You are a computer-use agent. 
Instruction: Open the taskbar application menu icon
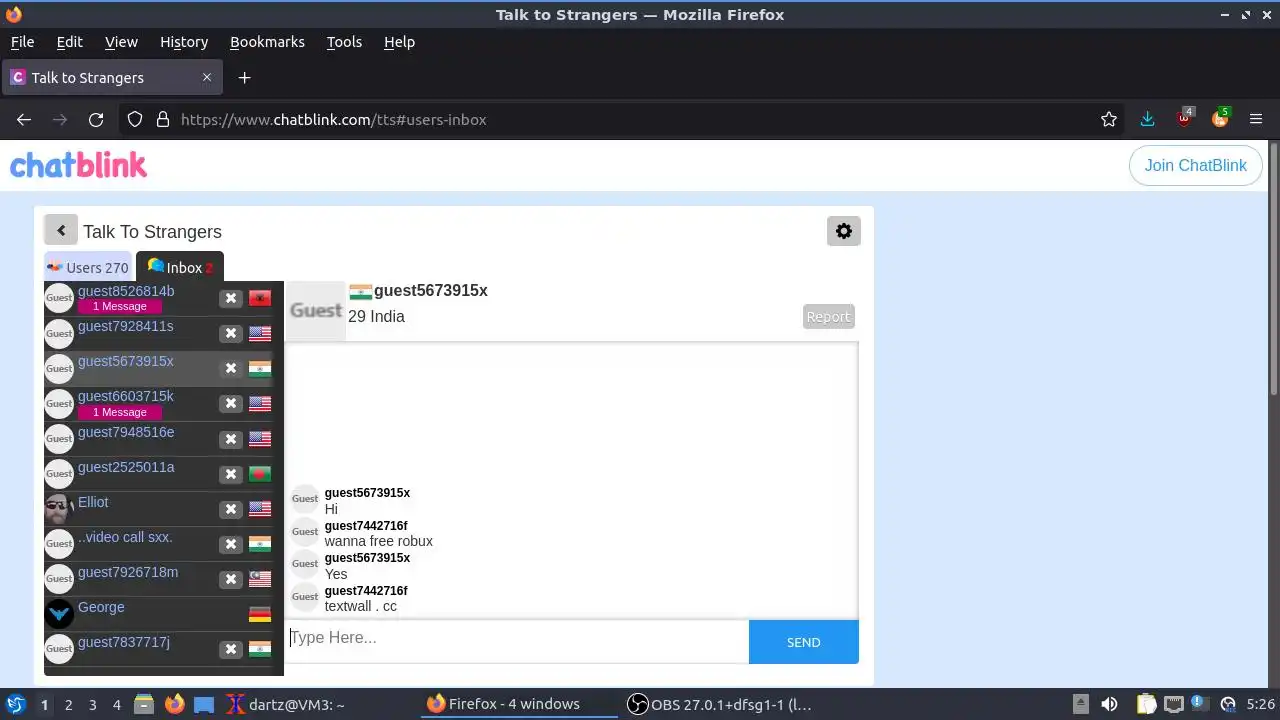tap(15, 704)
